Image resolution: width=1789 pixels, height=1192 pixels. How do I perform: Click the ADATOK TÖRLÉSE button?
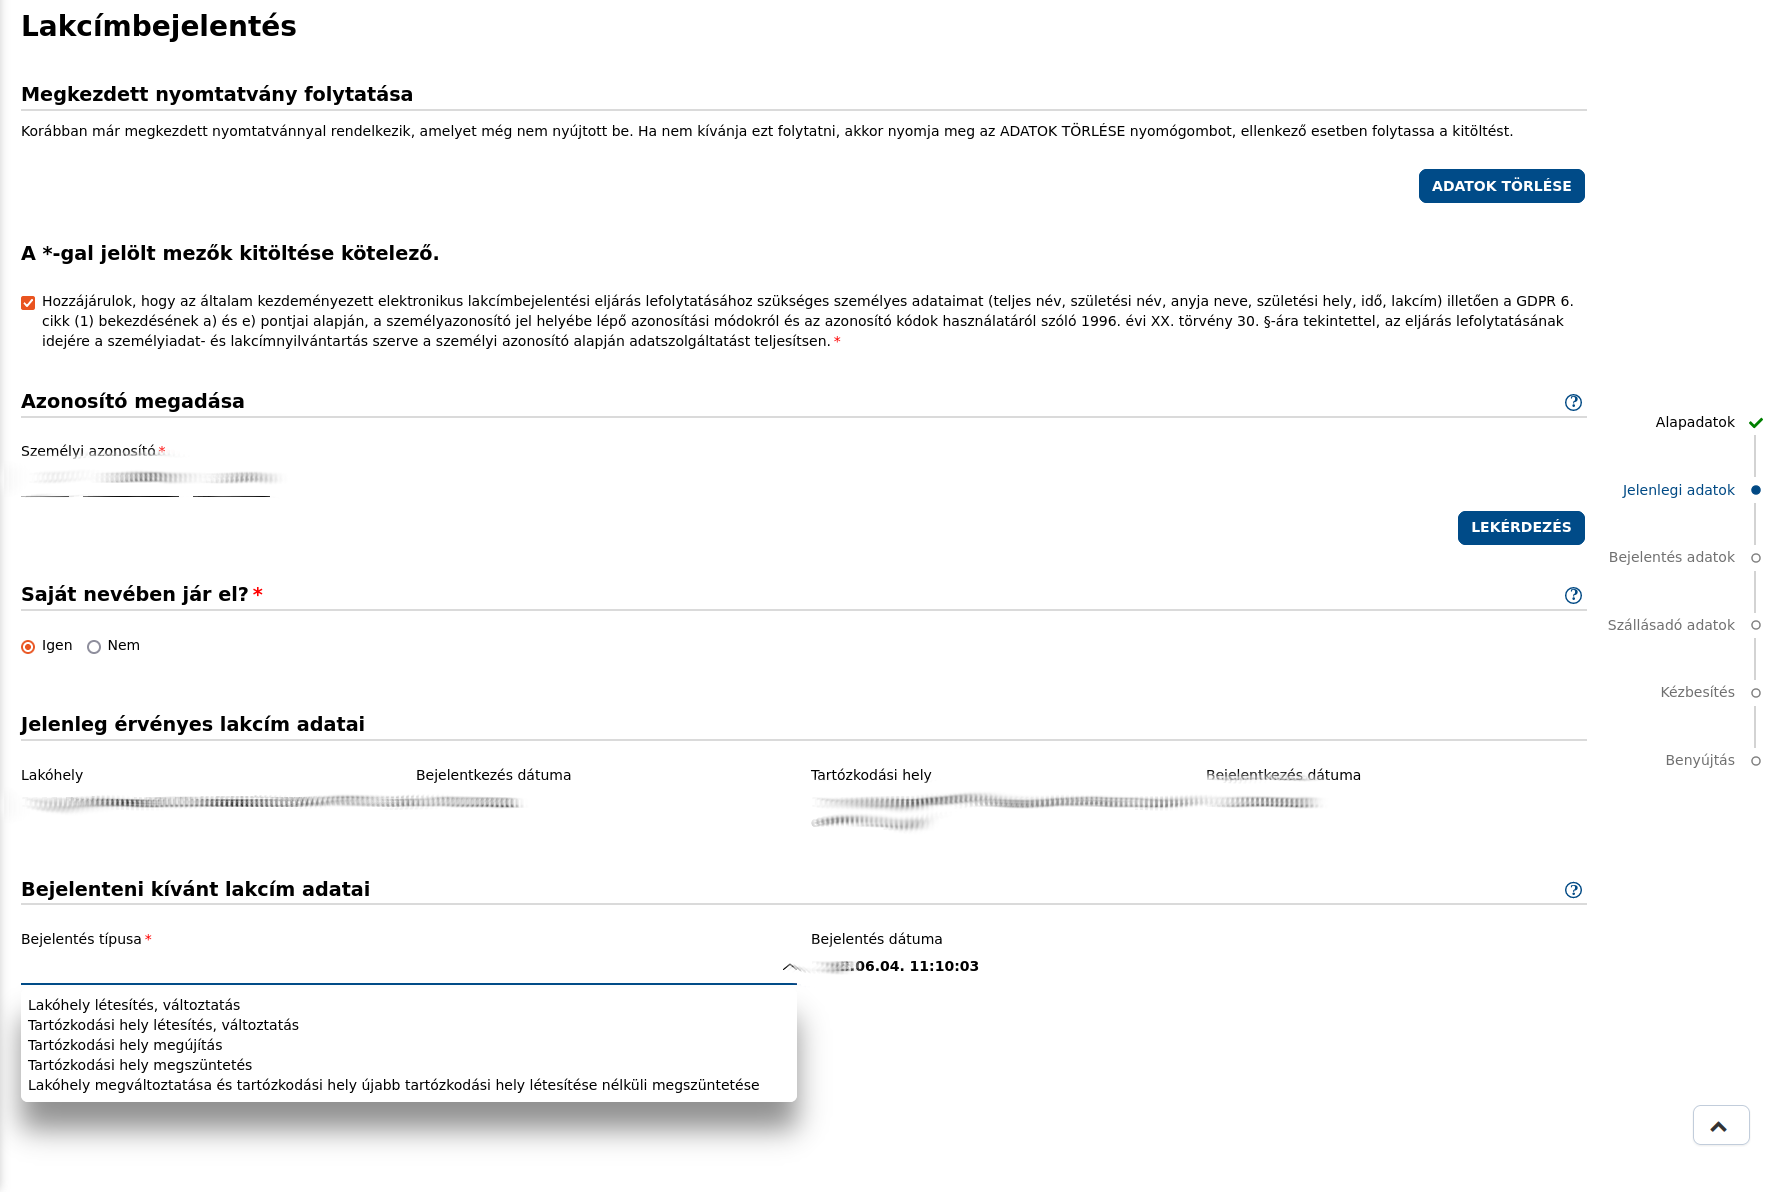(x=1501, y=186)
